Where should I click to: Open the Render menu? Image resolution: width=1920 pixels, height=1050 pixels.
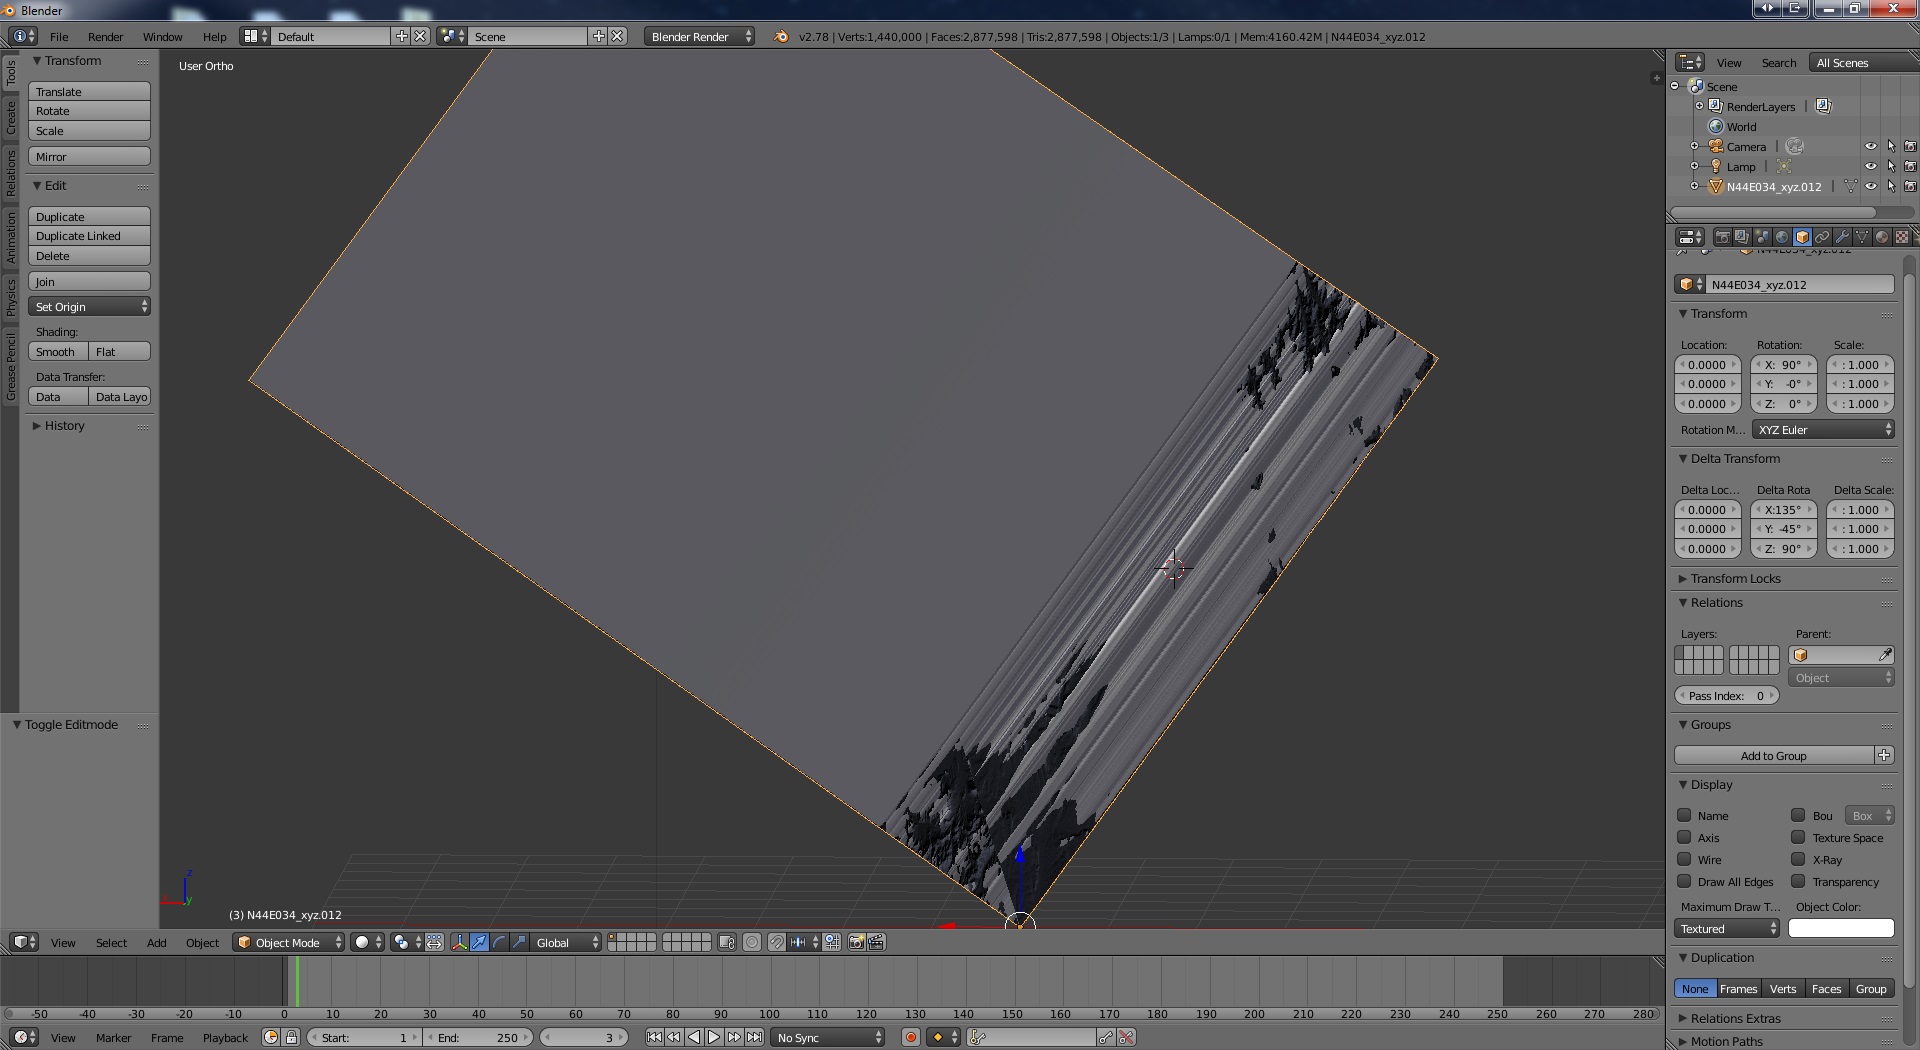105,37
